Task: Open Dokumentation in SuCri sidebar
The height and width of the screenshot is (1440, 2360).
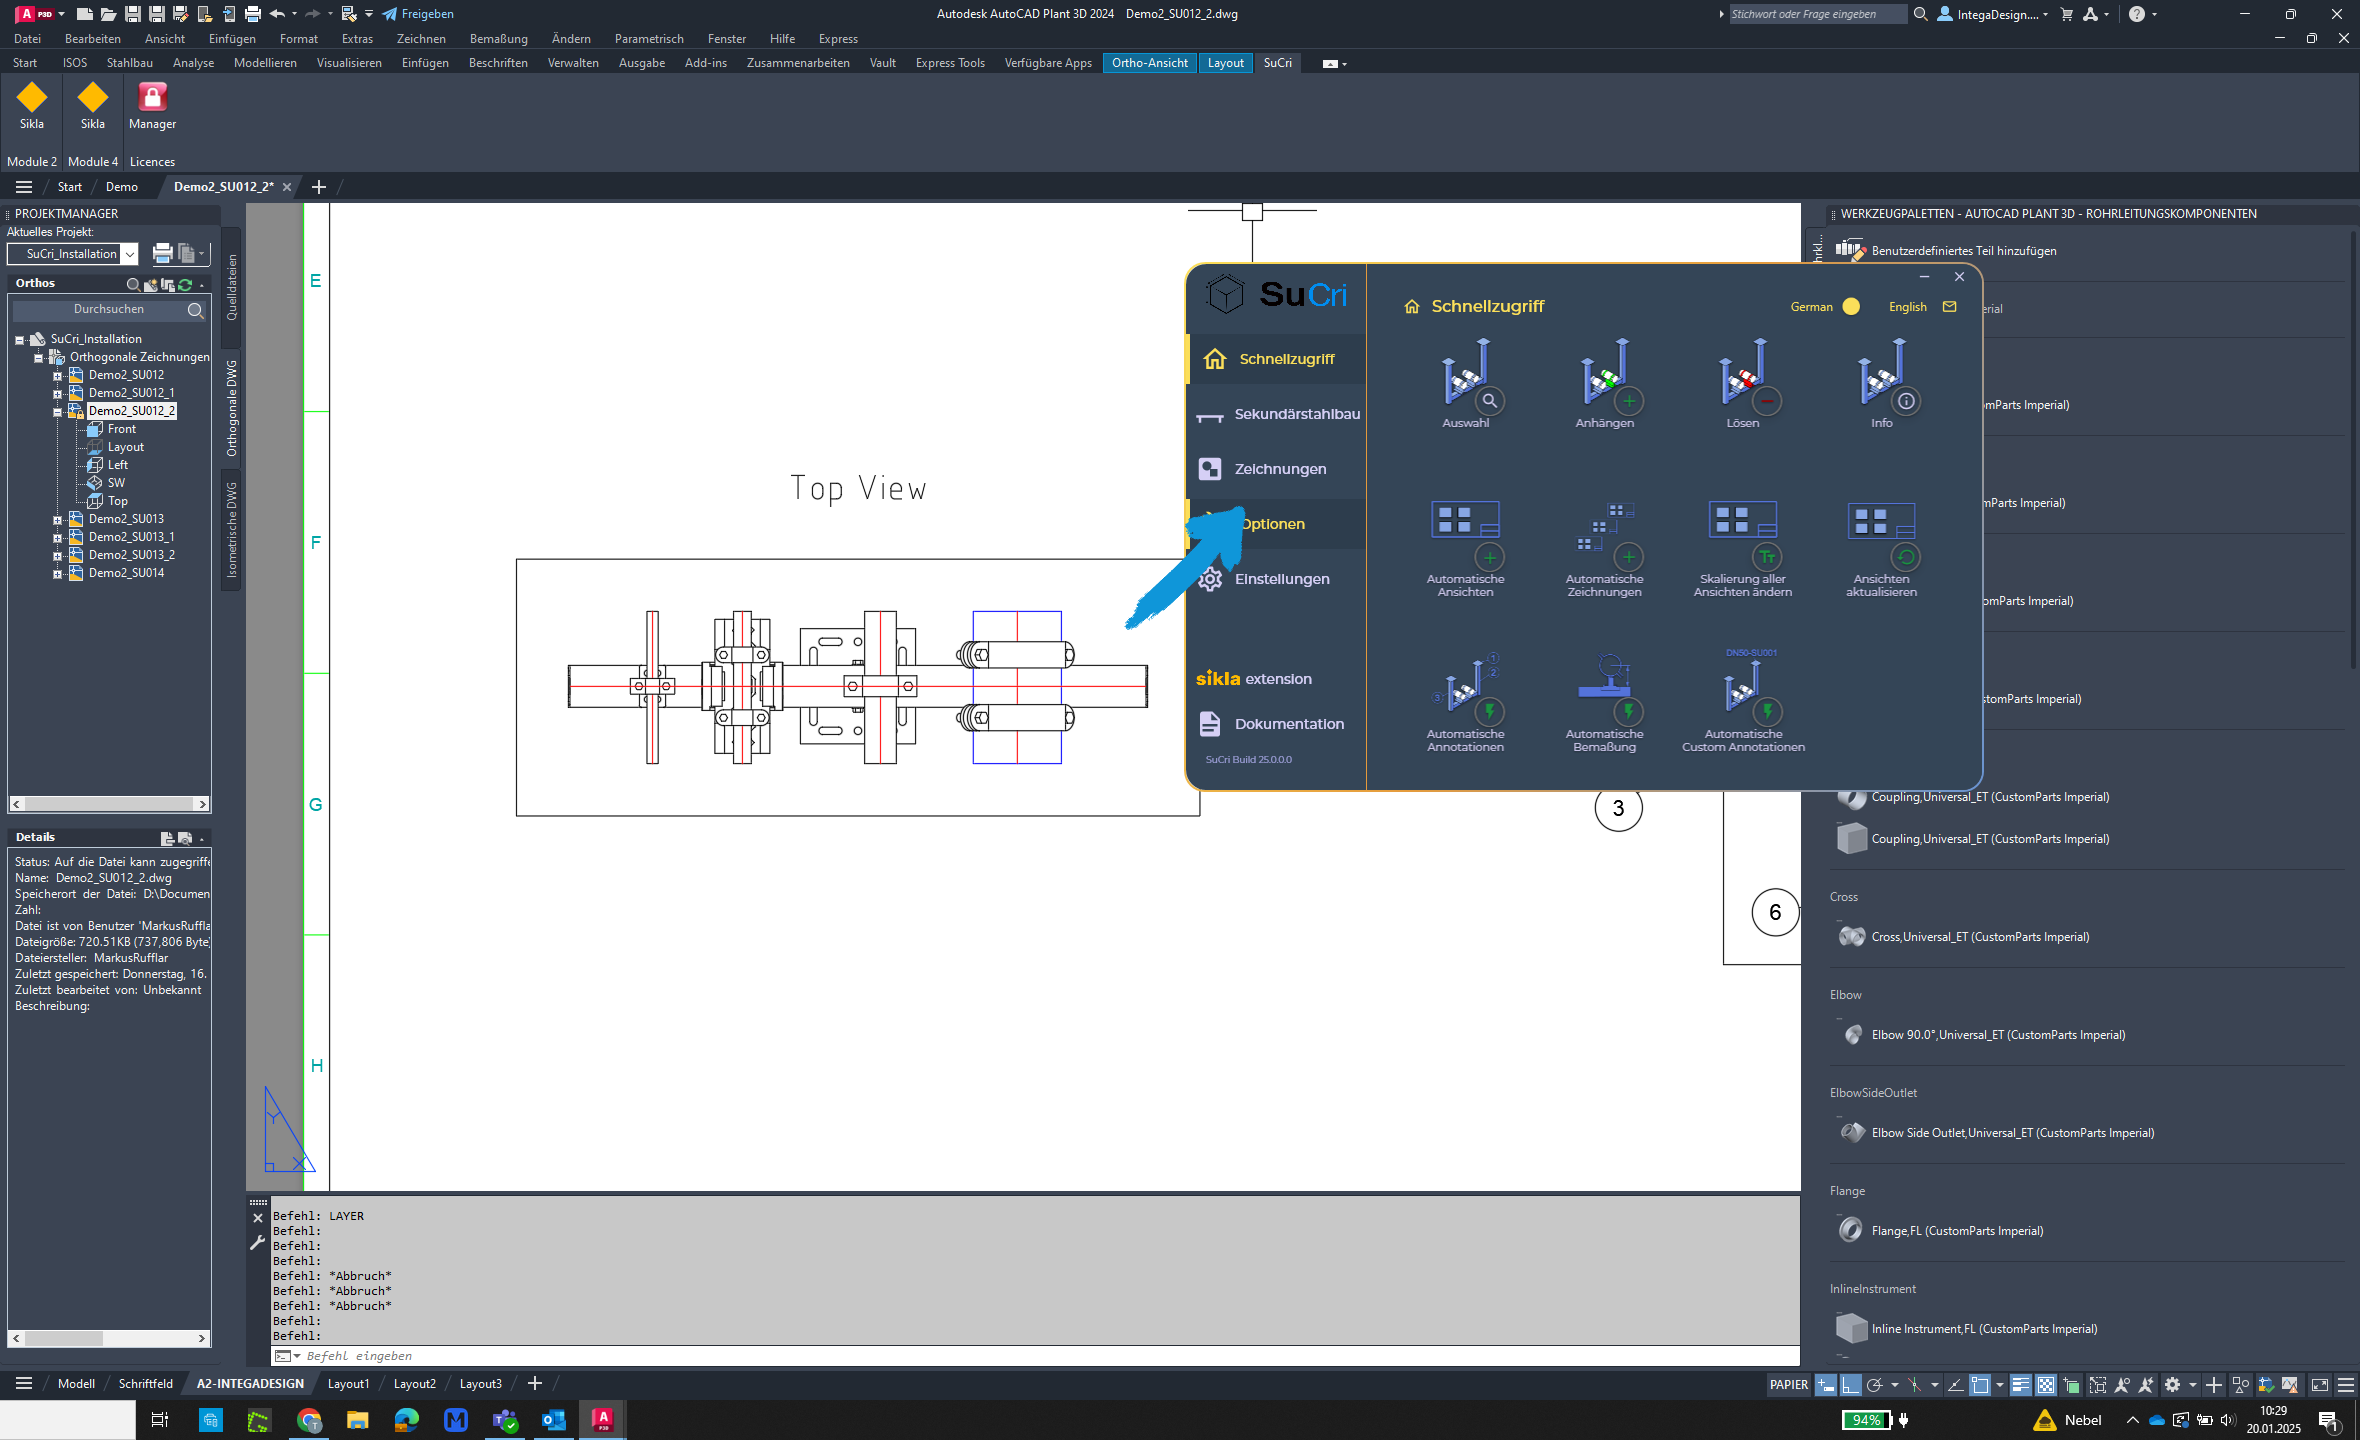Action: (x=1277, y=724)
